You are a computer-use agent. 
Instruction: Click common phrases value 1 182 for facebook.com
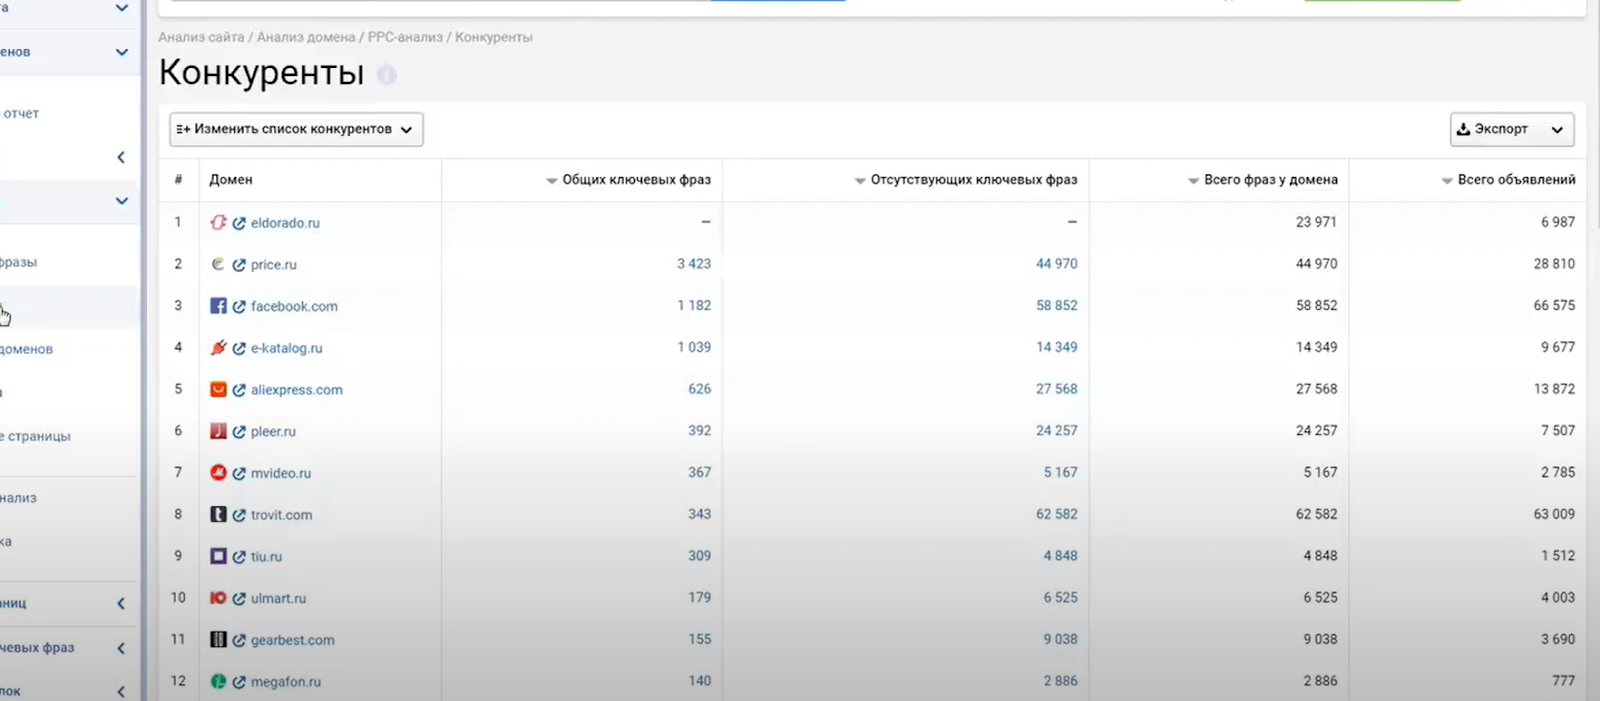pos(694,306)
